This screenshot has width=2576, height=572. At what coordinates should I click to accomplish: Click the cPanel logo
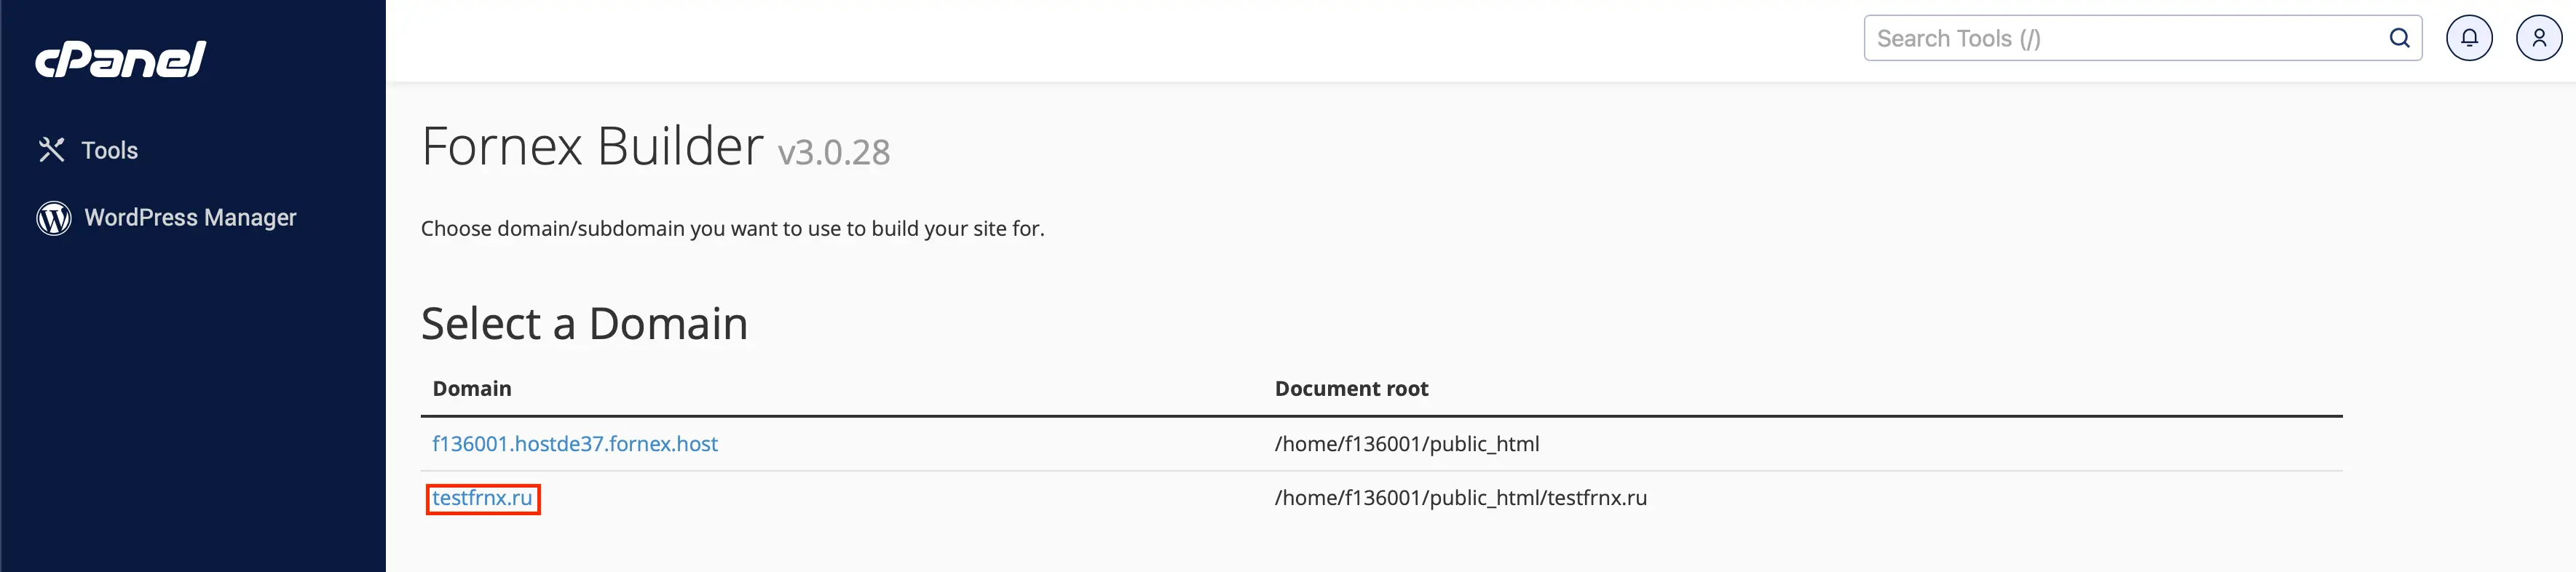(120, 59)
